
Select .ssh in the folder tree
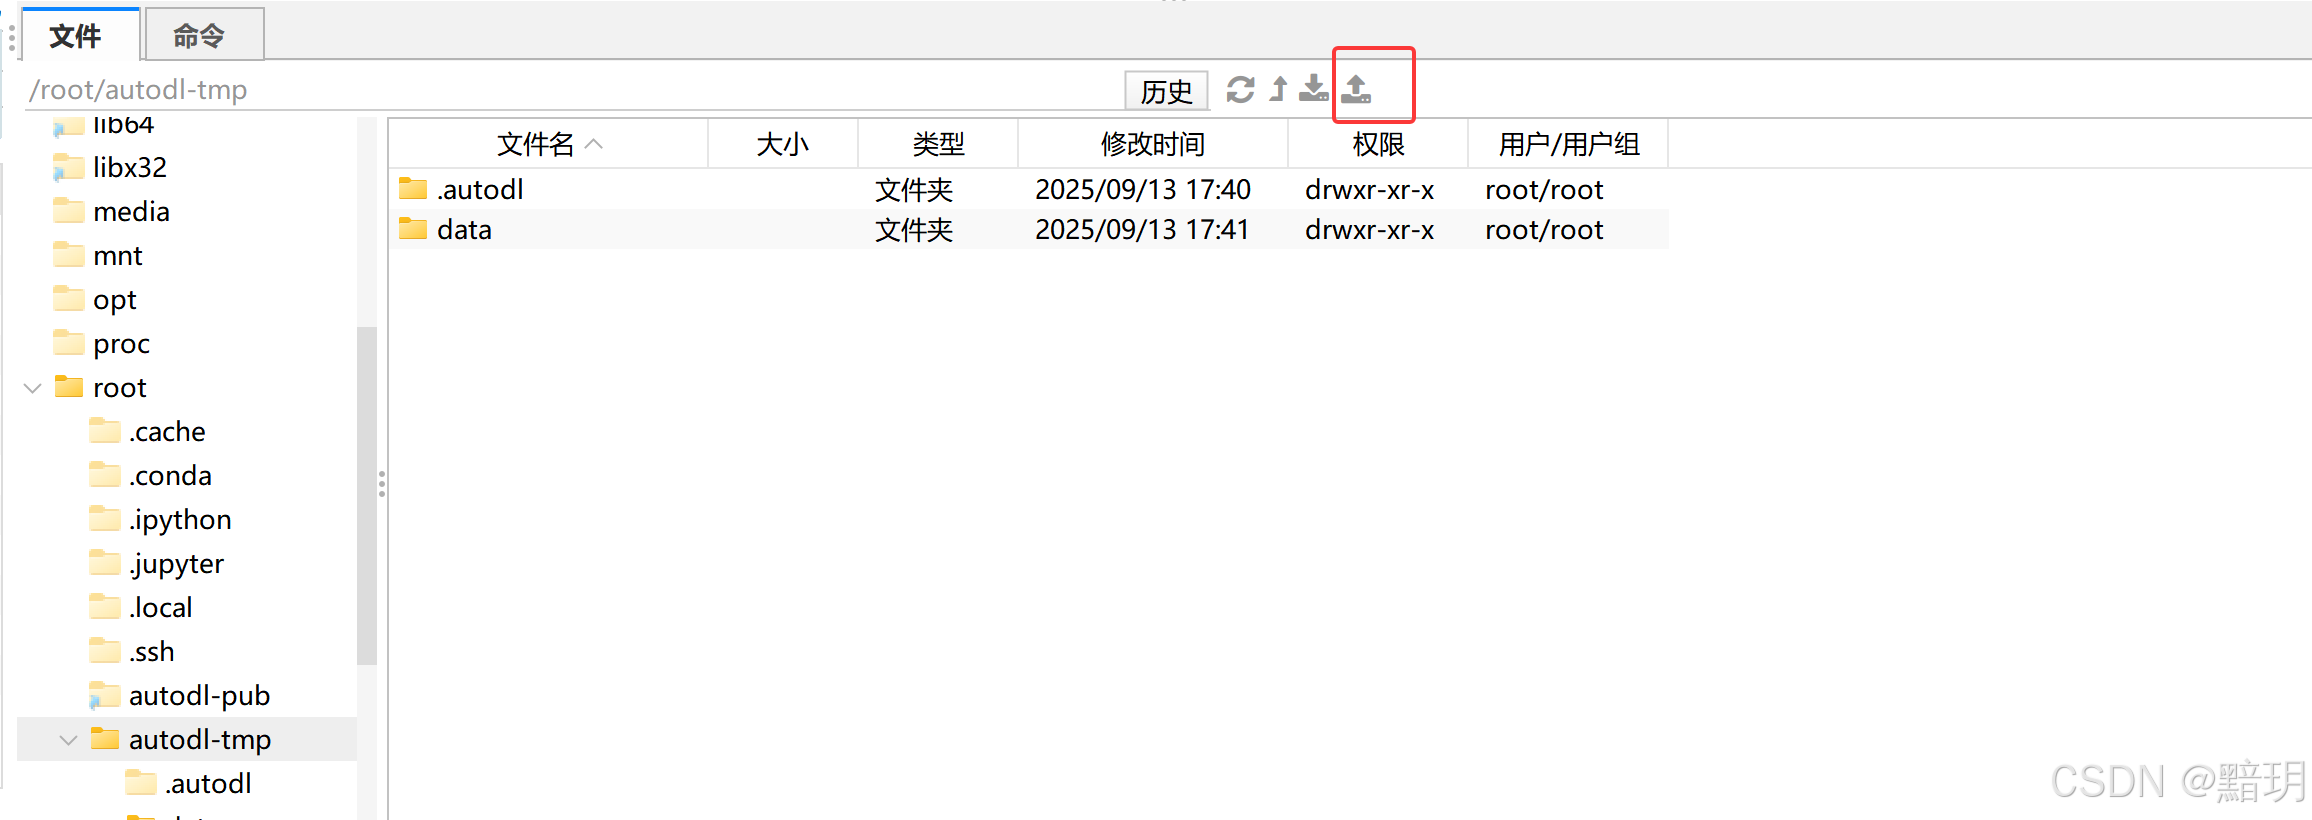[151, 651]
